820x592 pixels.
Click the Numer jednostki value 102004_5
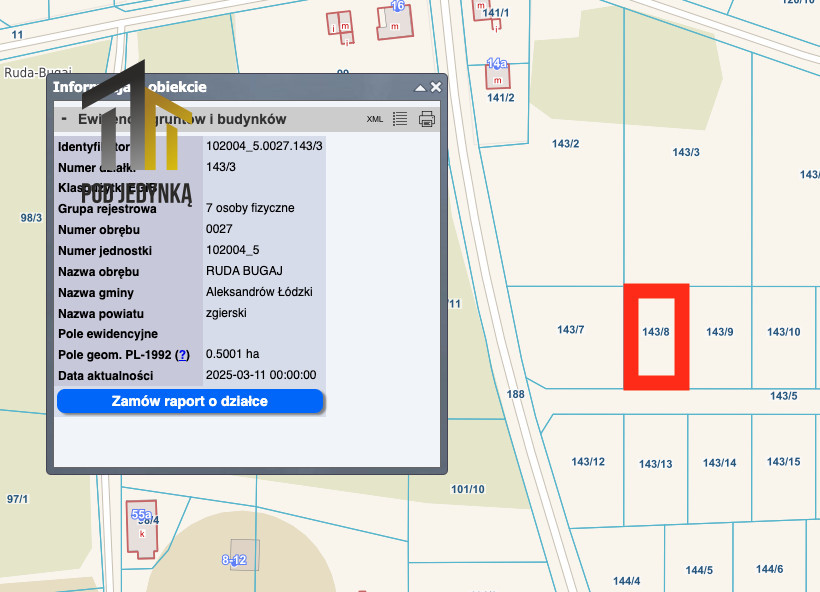coord(233,250)
